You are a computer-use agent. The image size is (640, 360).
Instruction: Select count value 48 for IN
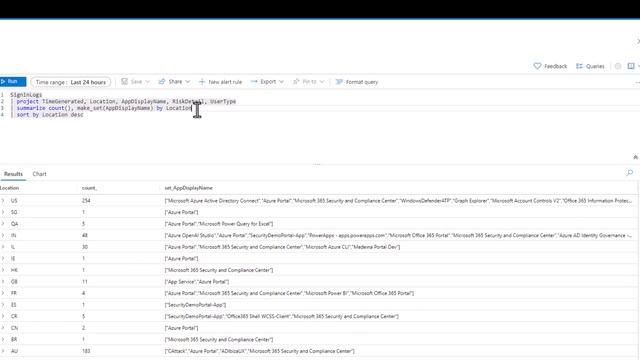pyautogui.click(x=84, y=236)
